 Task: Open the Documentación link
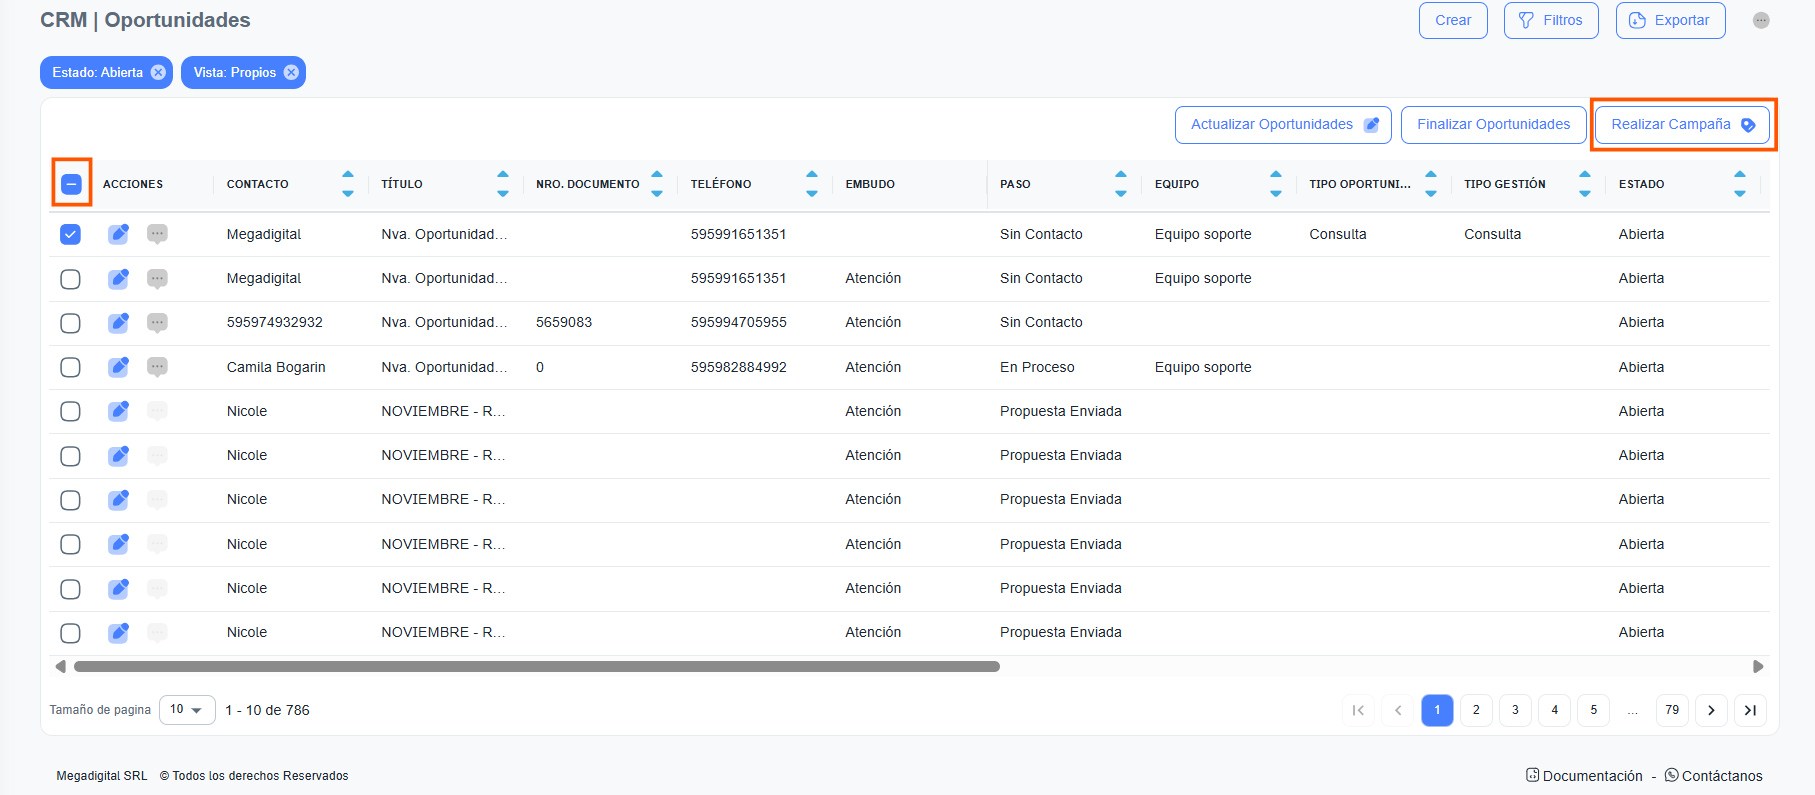coord(1591,776)
